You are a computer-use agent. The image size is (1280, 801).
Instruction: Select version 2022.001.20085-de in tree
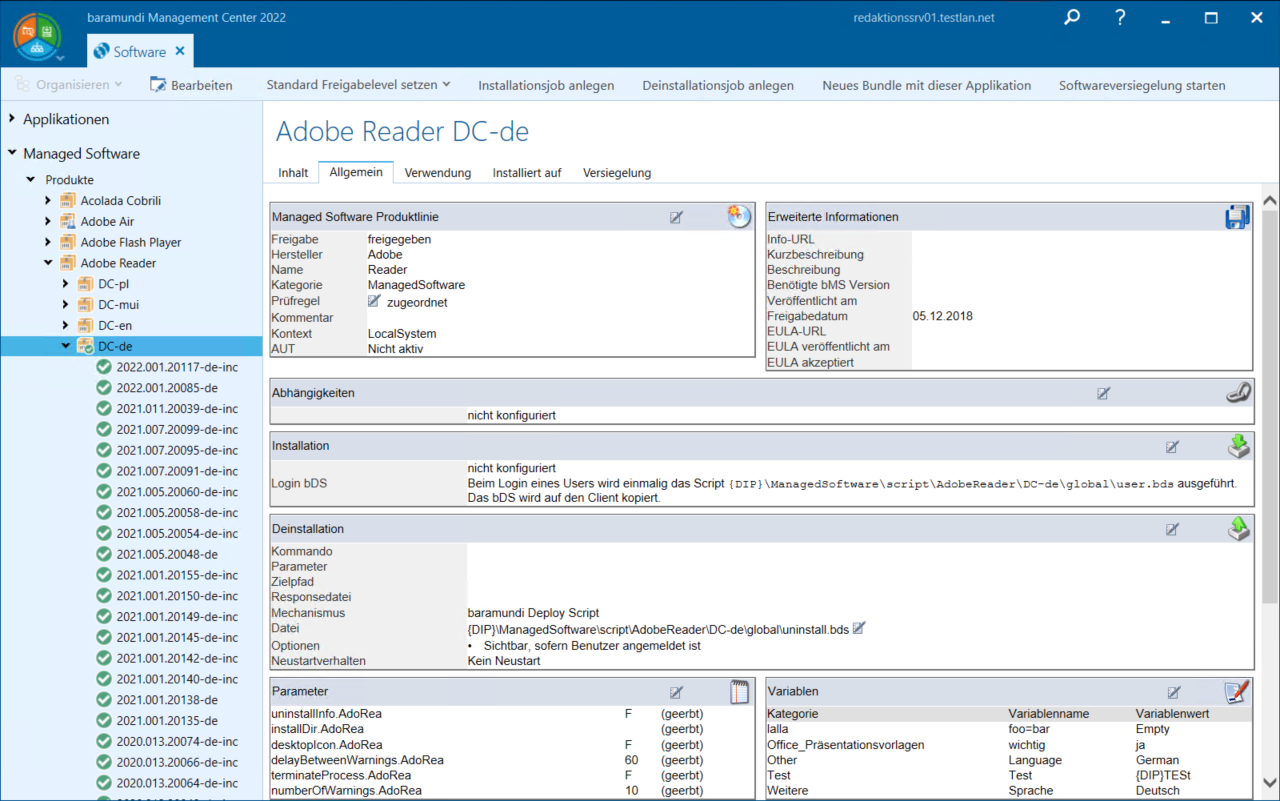[x=166, y=388]
